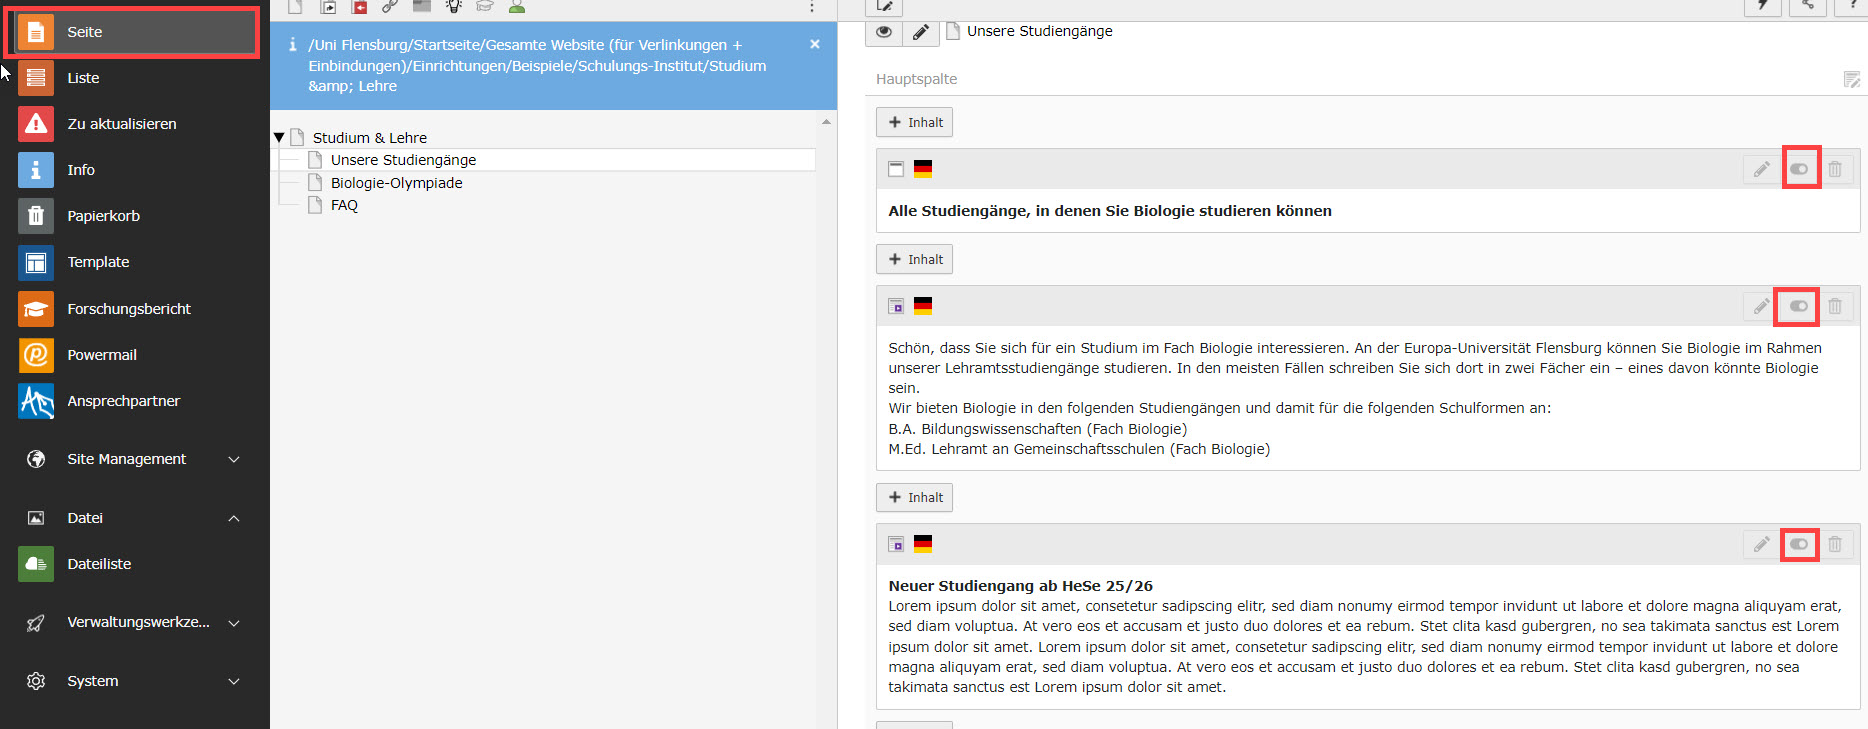
Task: Open the Dateiliste module
Action: tap(99, 564)
